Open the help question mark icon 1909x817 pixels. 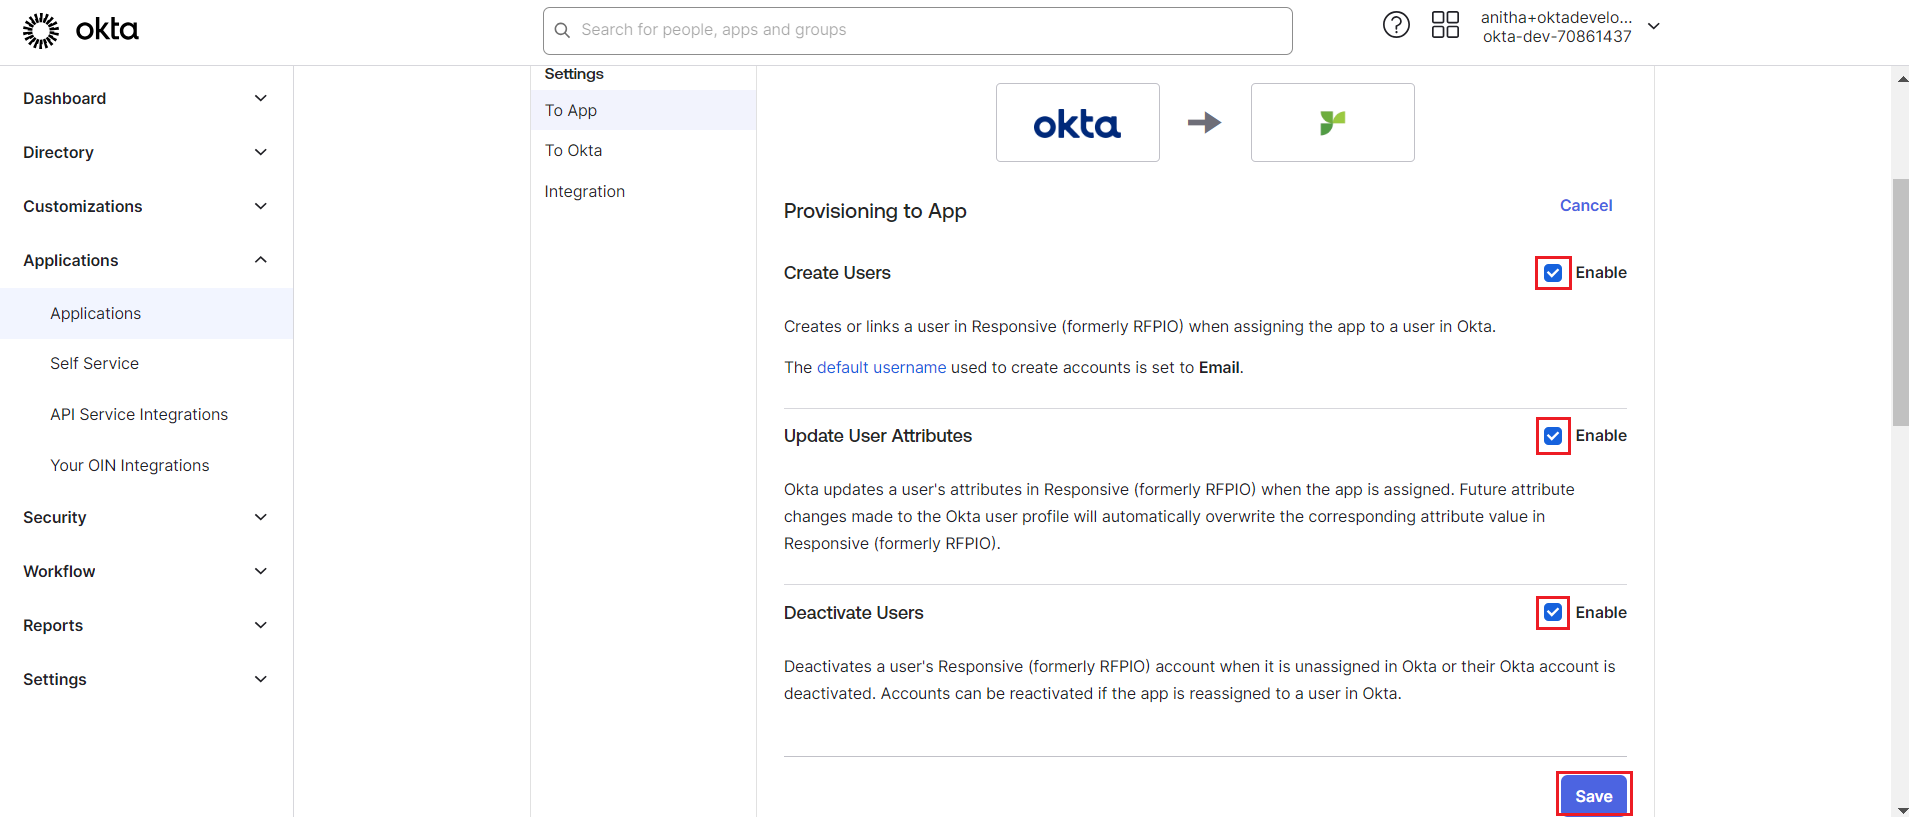pos(1396,25)
